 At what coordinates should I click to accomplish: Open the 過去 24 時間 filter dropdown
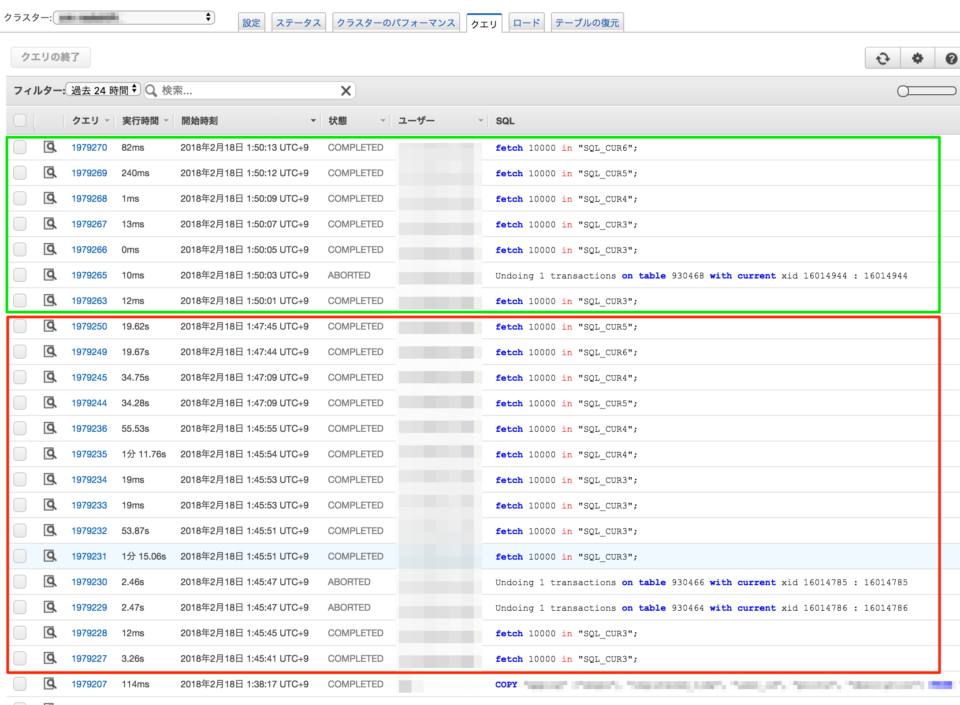pyautogui.click(x=103, y=90)
